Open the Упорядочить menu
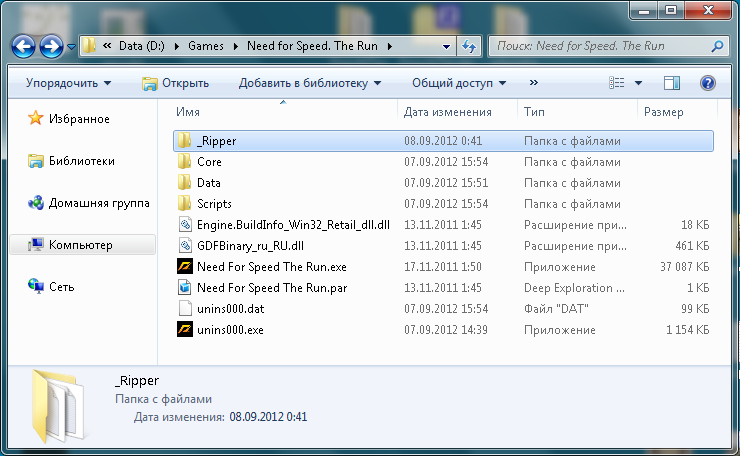Screen dimensions: 740x456 tap(68, 83)
